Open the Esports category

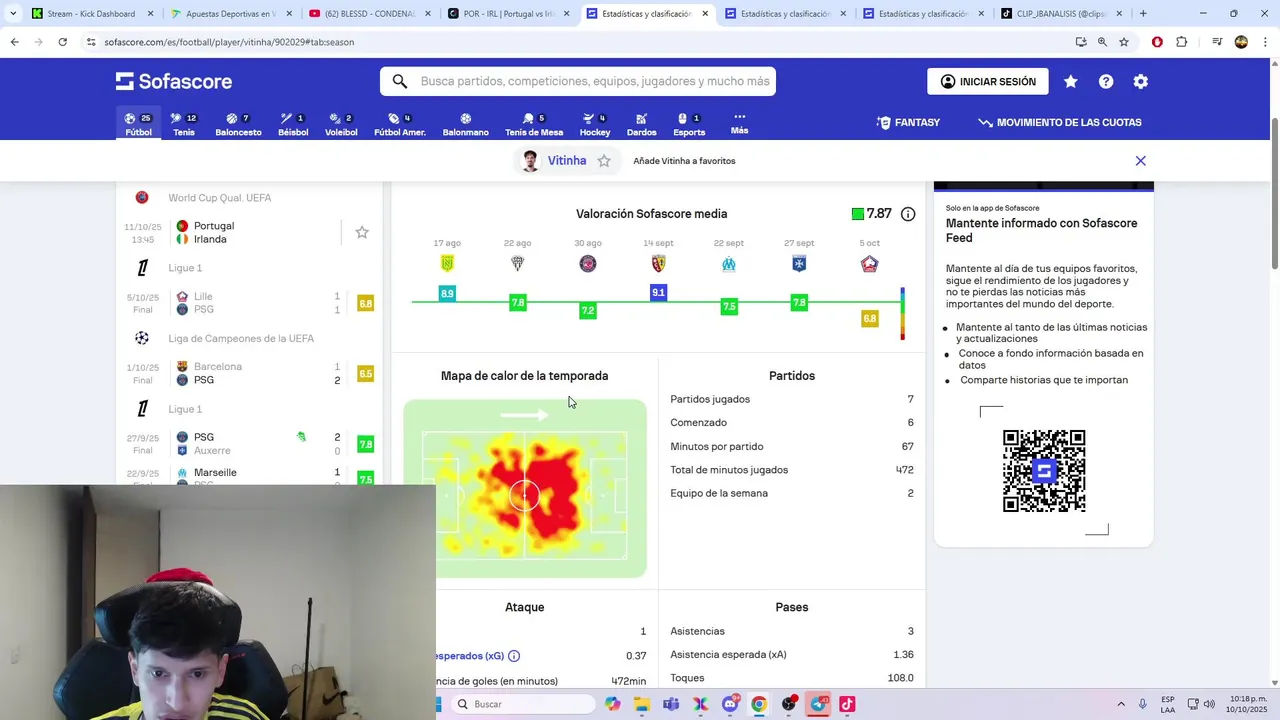(x=689, y=124)
